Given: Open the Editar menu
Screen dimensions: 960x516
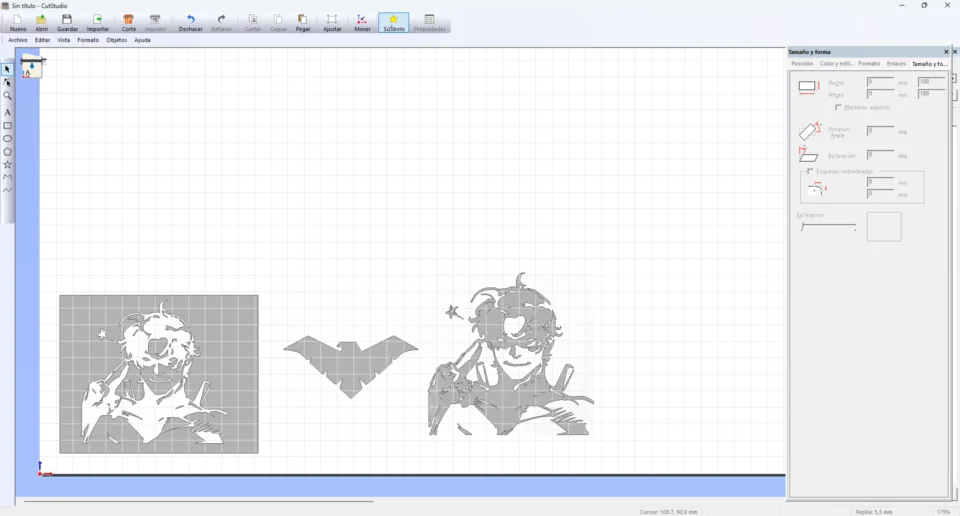Looking at the screenshot, I should point(42,40).
